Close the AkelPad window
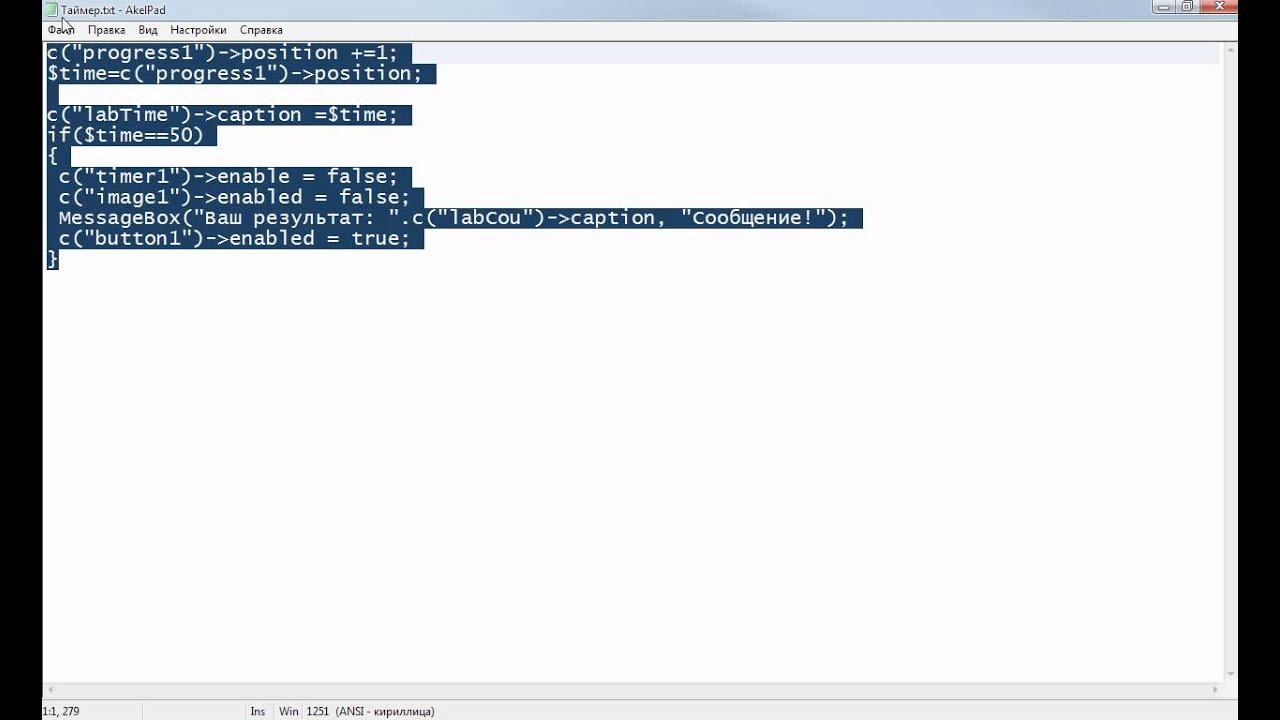 [1219, 7]
